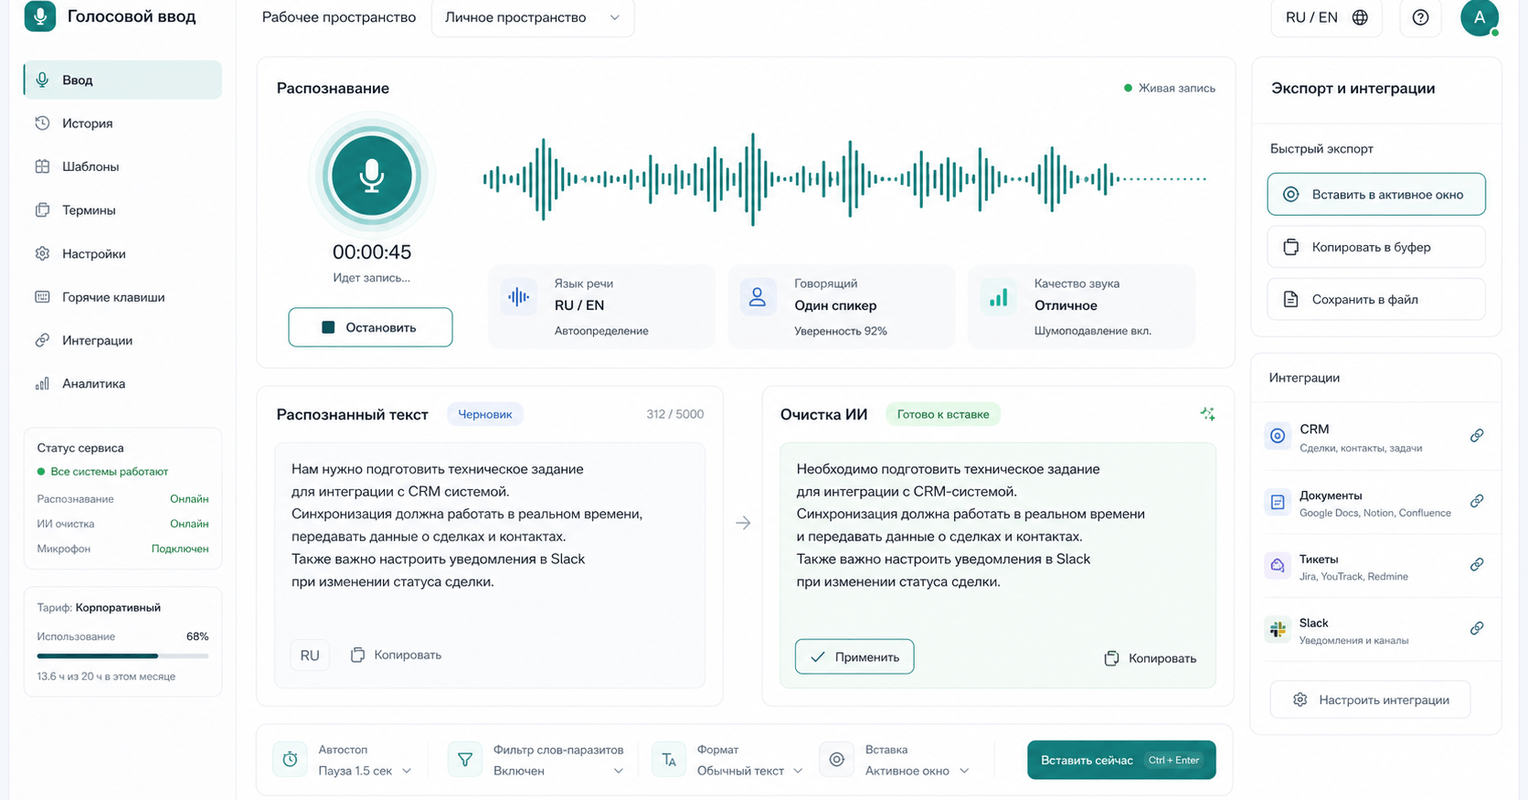Click the 312 / 5000 character counter
Viewport: 1528px width, 800px height.
tap(675, 414)
